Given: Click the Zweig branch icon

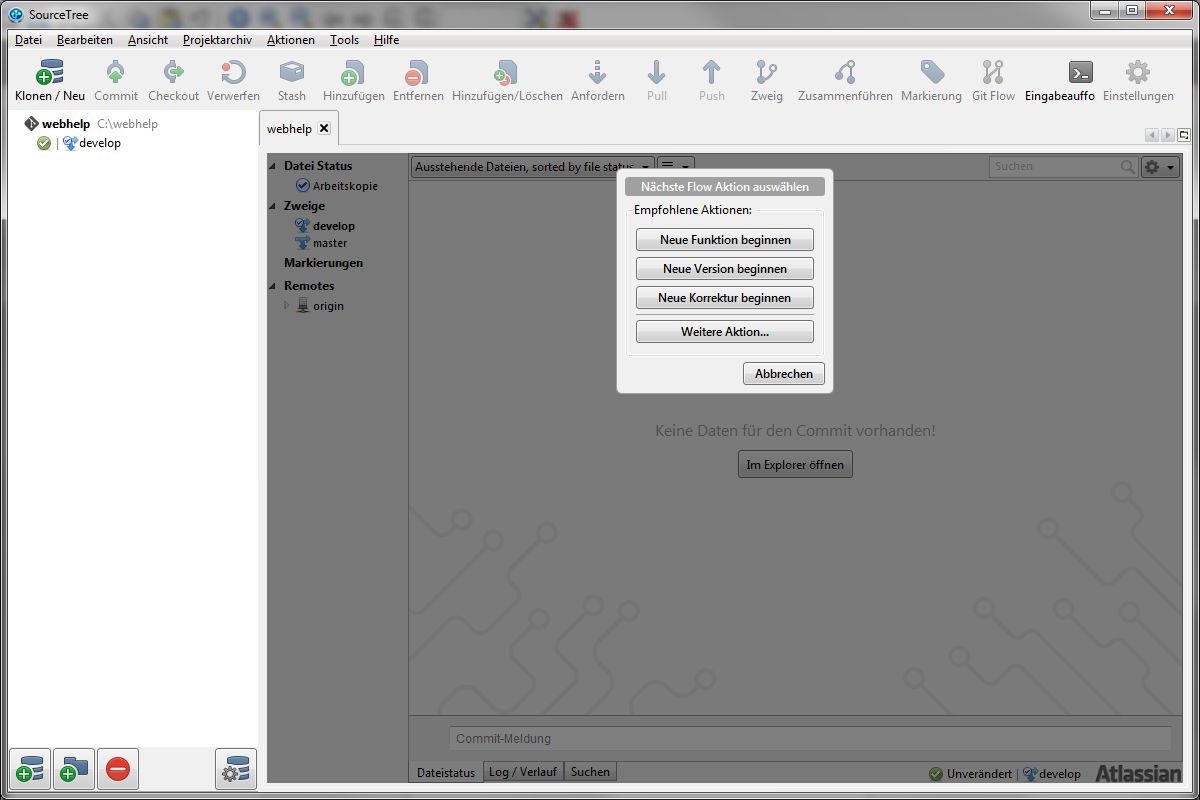Looking at the screenshot, I should click(x=767, y=74).
